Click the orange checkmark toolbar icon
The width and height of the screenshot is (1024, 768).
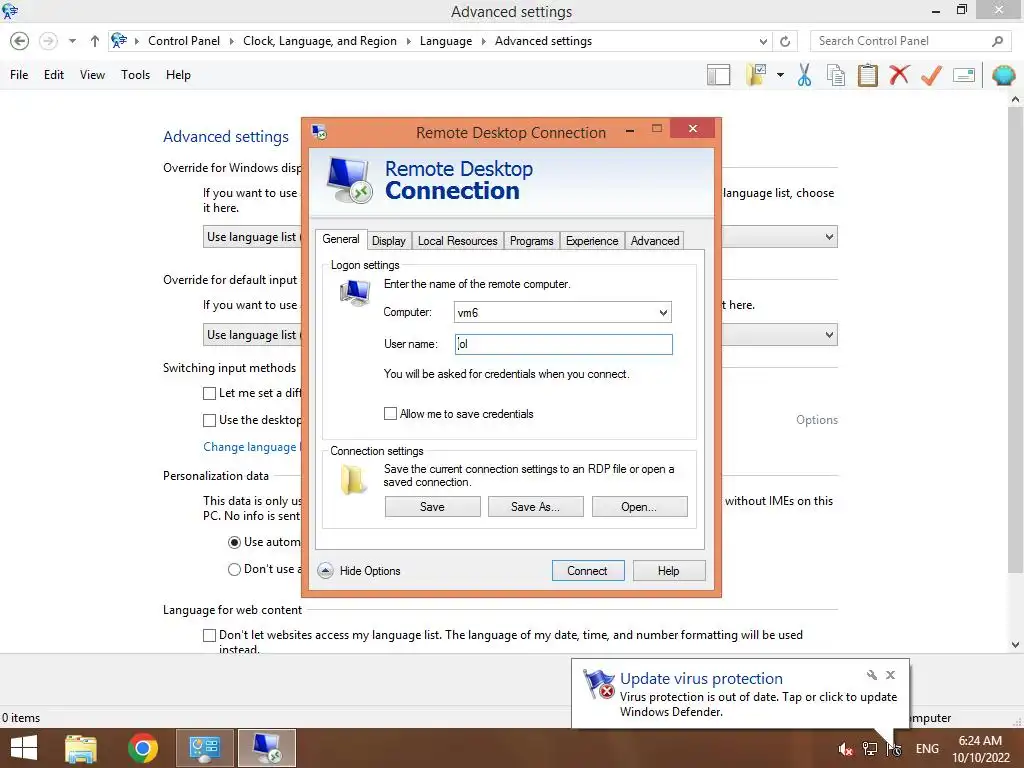click(931, 75)
